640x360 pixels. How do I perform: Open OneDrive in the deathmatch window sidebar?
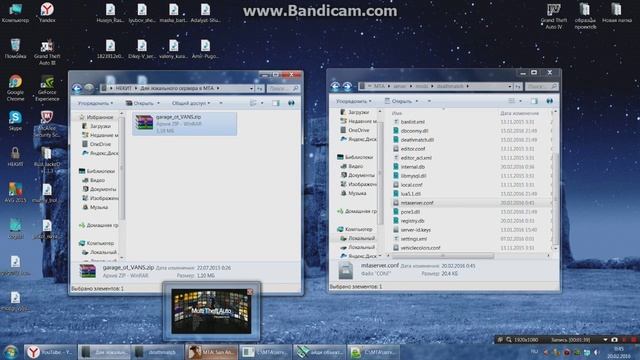click(x=358, y=130)
